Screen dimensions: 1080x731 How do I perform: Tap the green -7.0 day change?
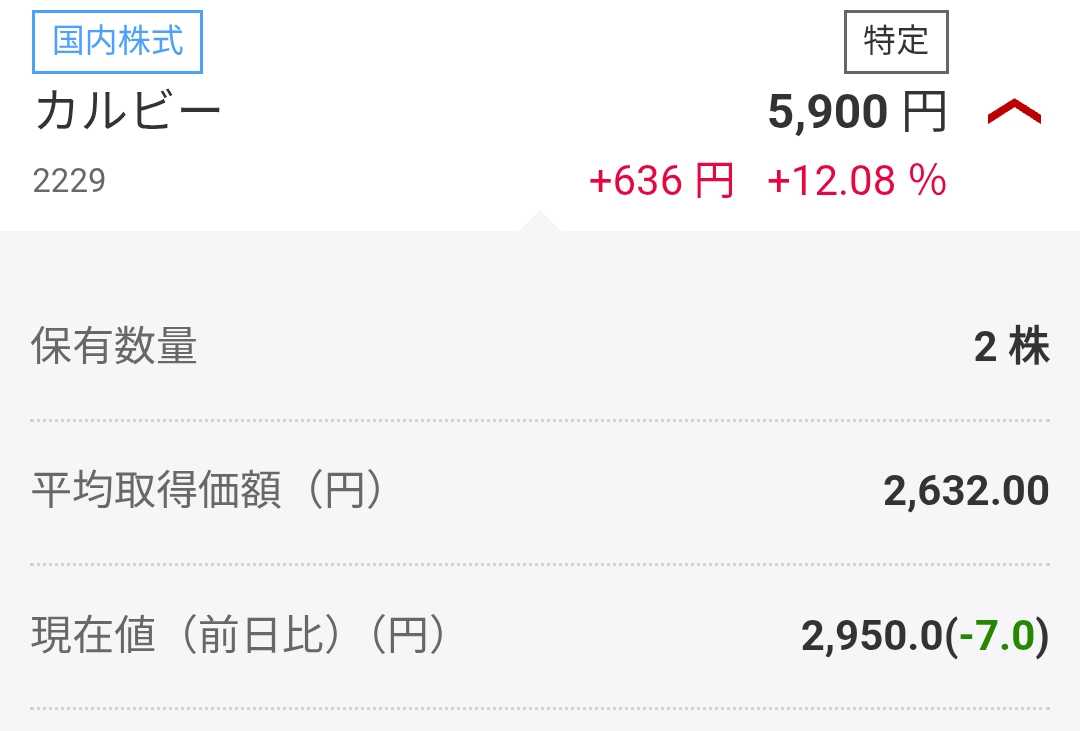pyautogui.click(x=996, y=636)
